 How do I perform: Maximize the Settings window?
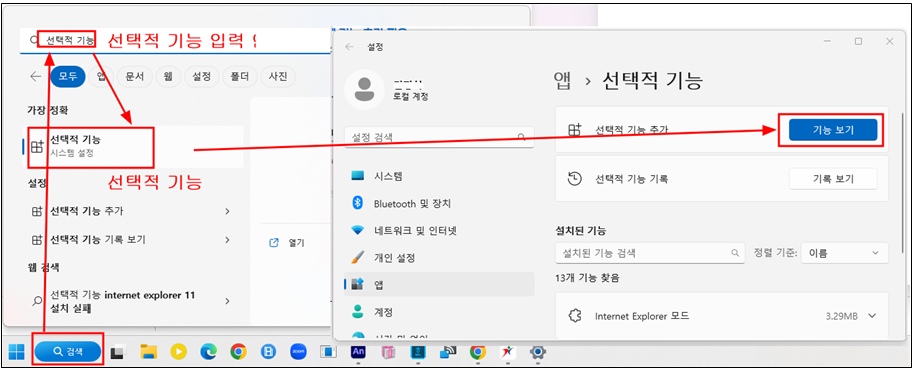858,41
